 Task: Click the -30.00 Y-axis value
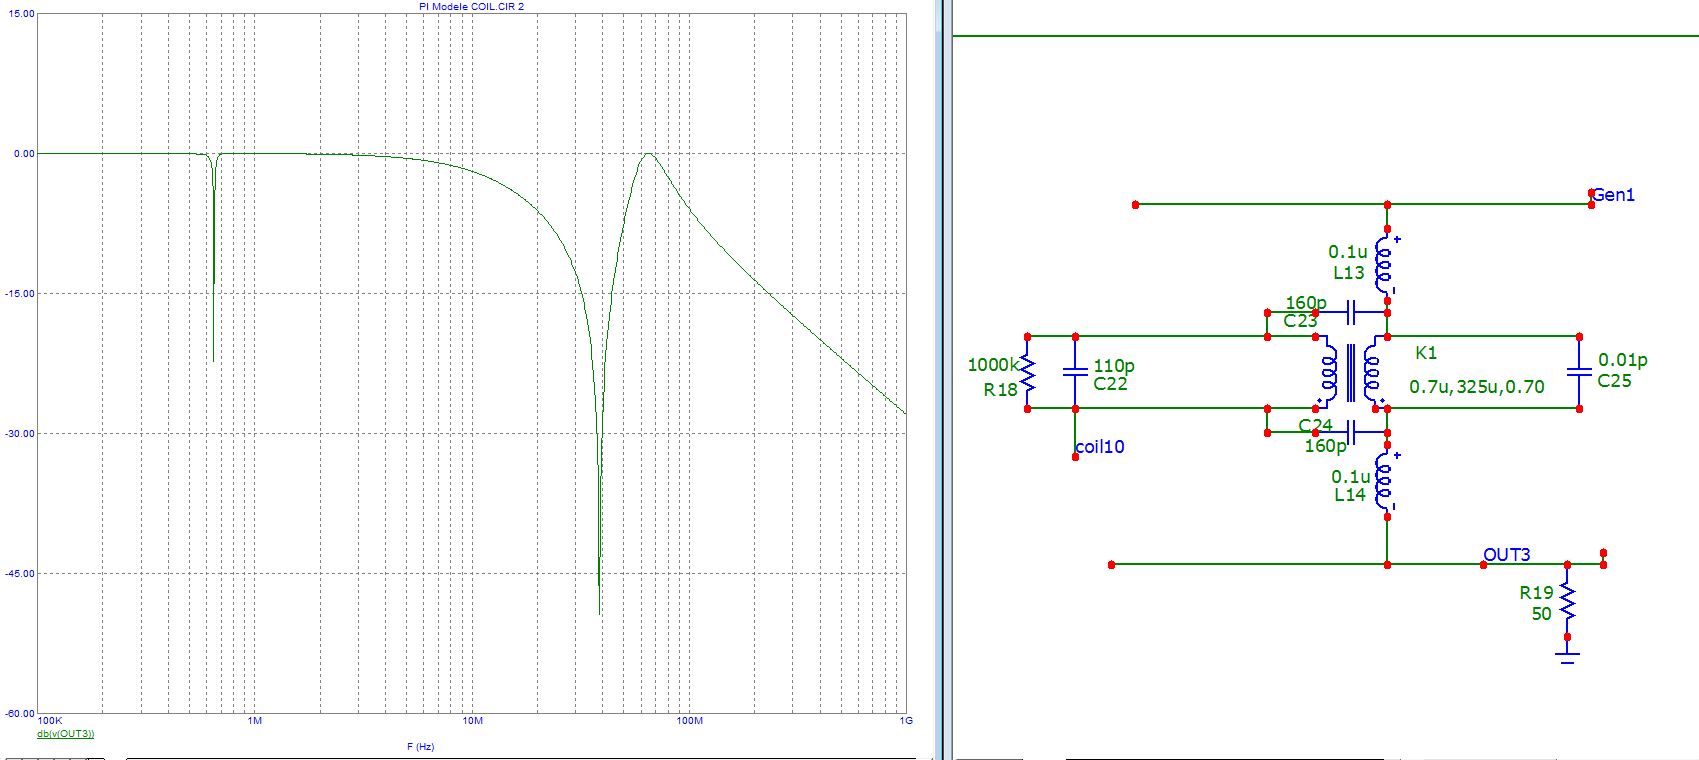(x=21, y=434)
